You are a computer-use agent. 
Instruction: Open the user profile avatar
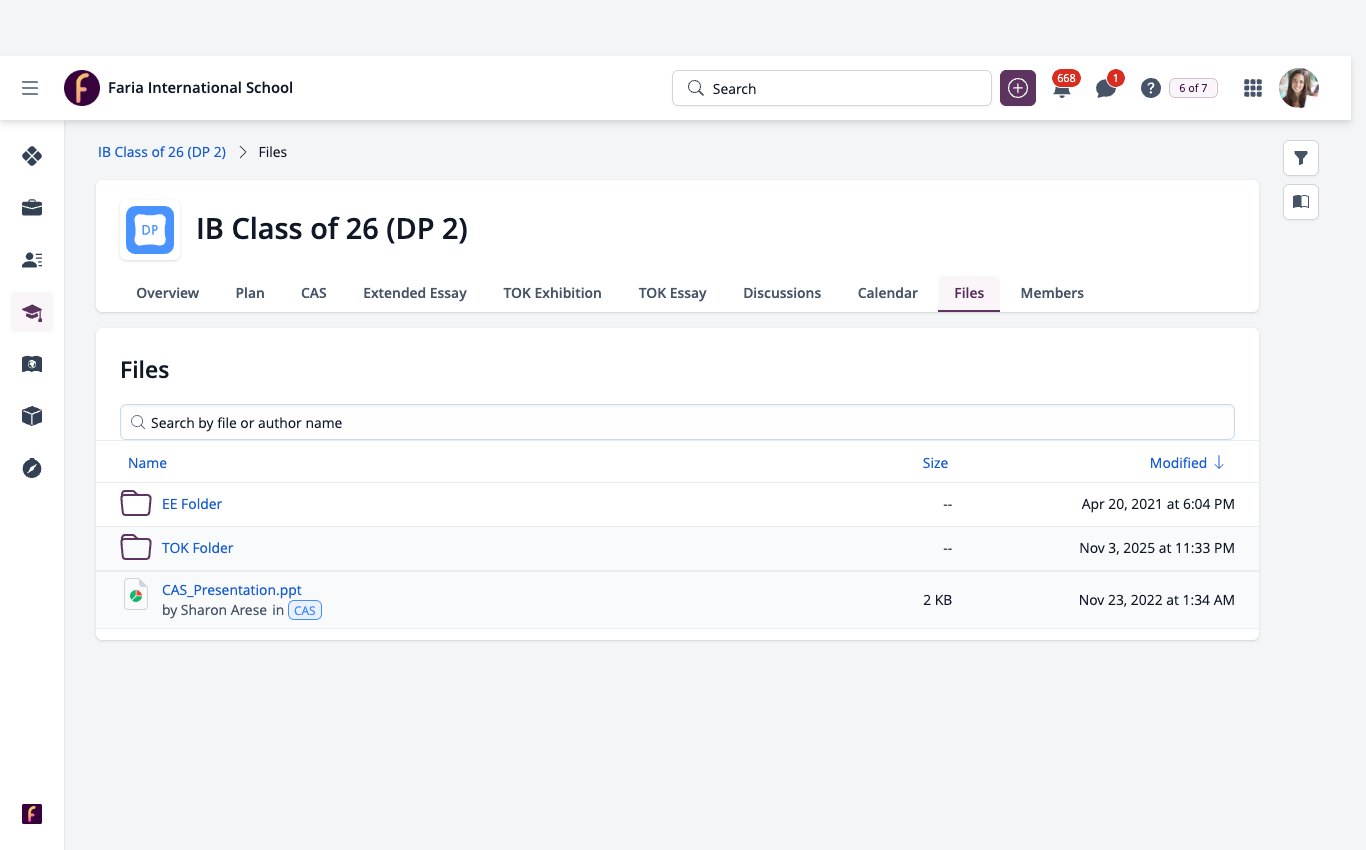coord(1299,88)
